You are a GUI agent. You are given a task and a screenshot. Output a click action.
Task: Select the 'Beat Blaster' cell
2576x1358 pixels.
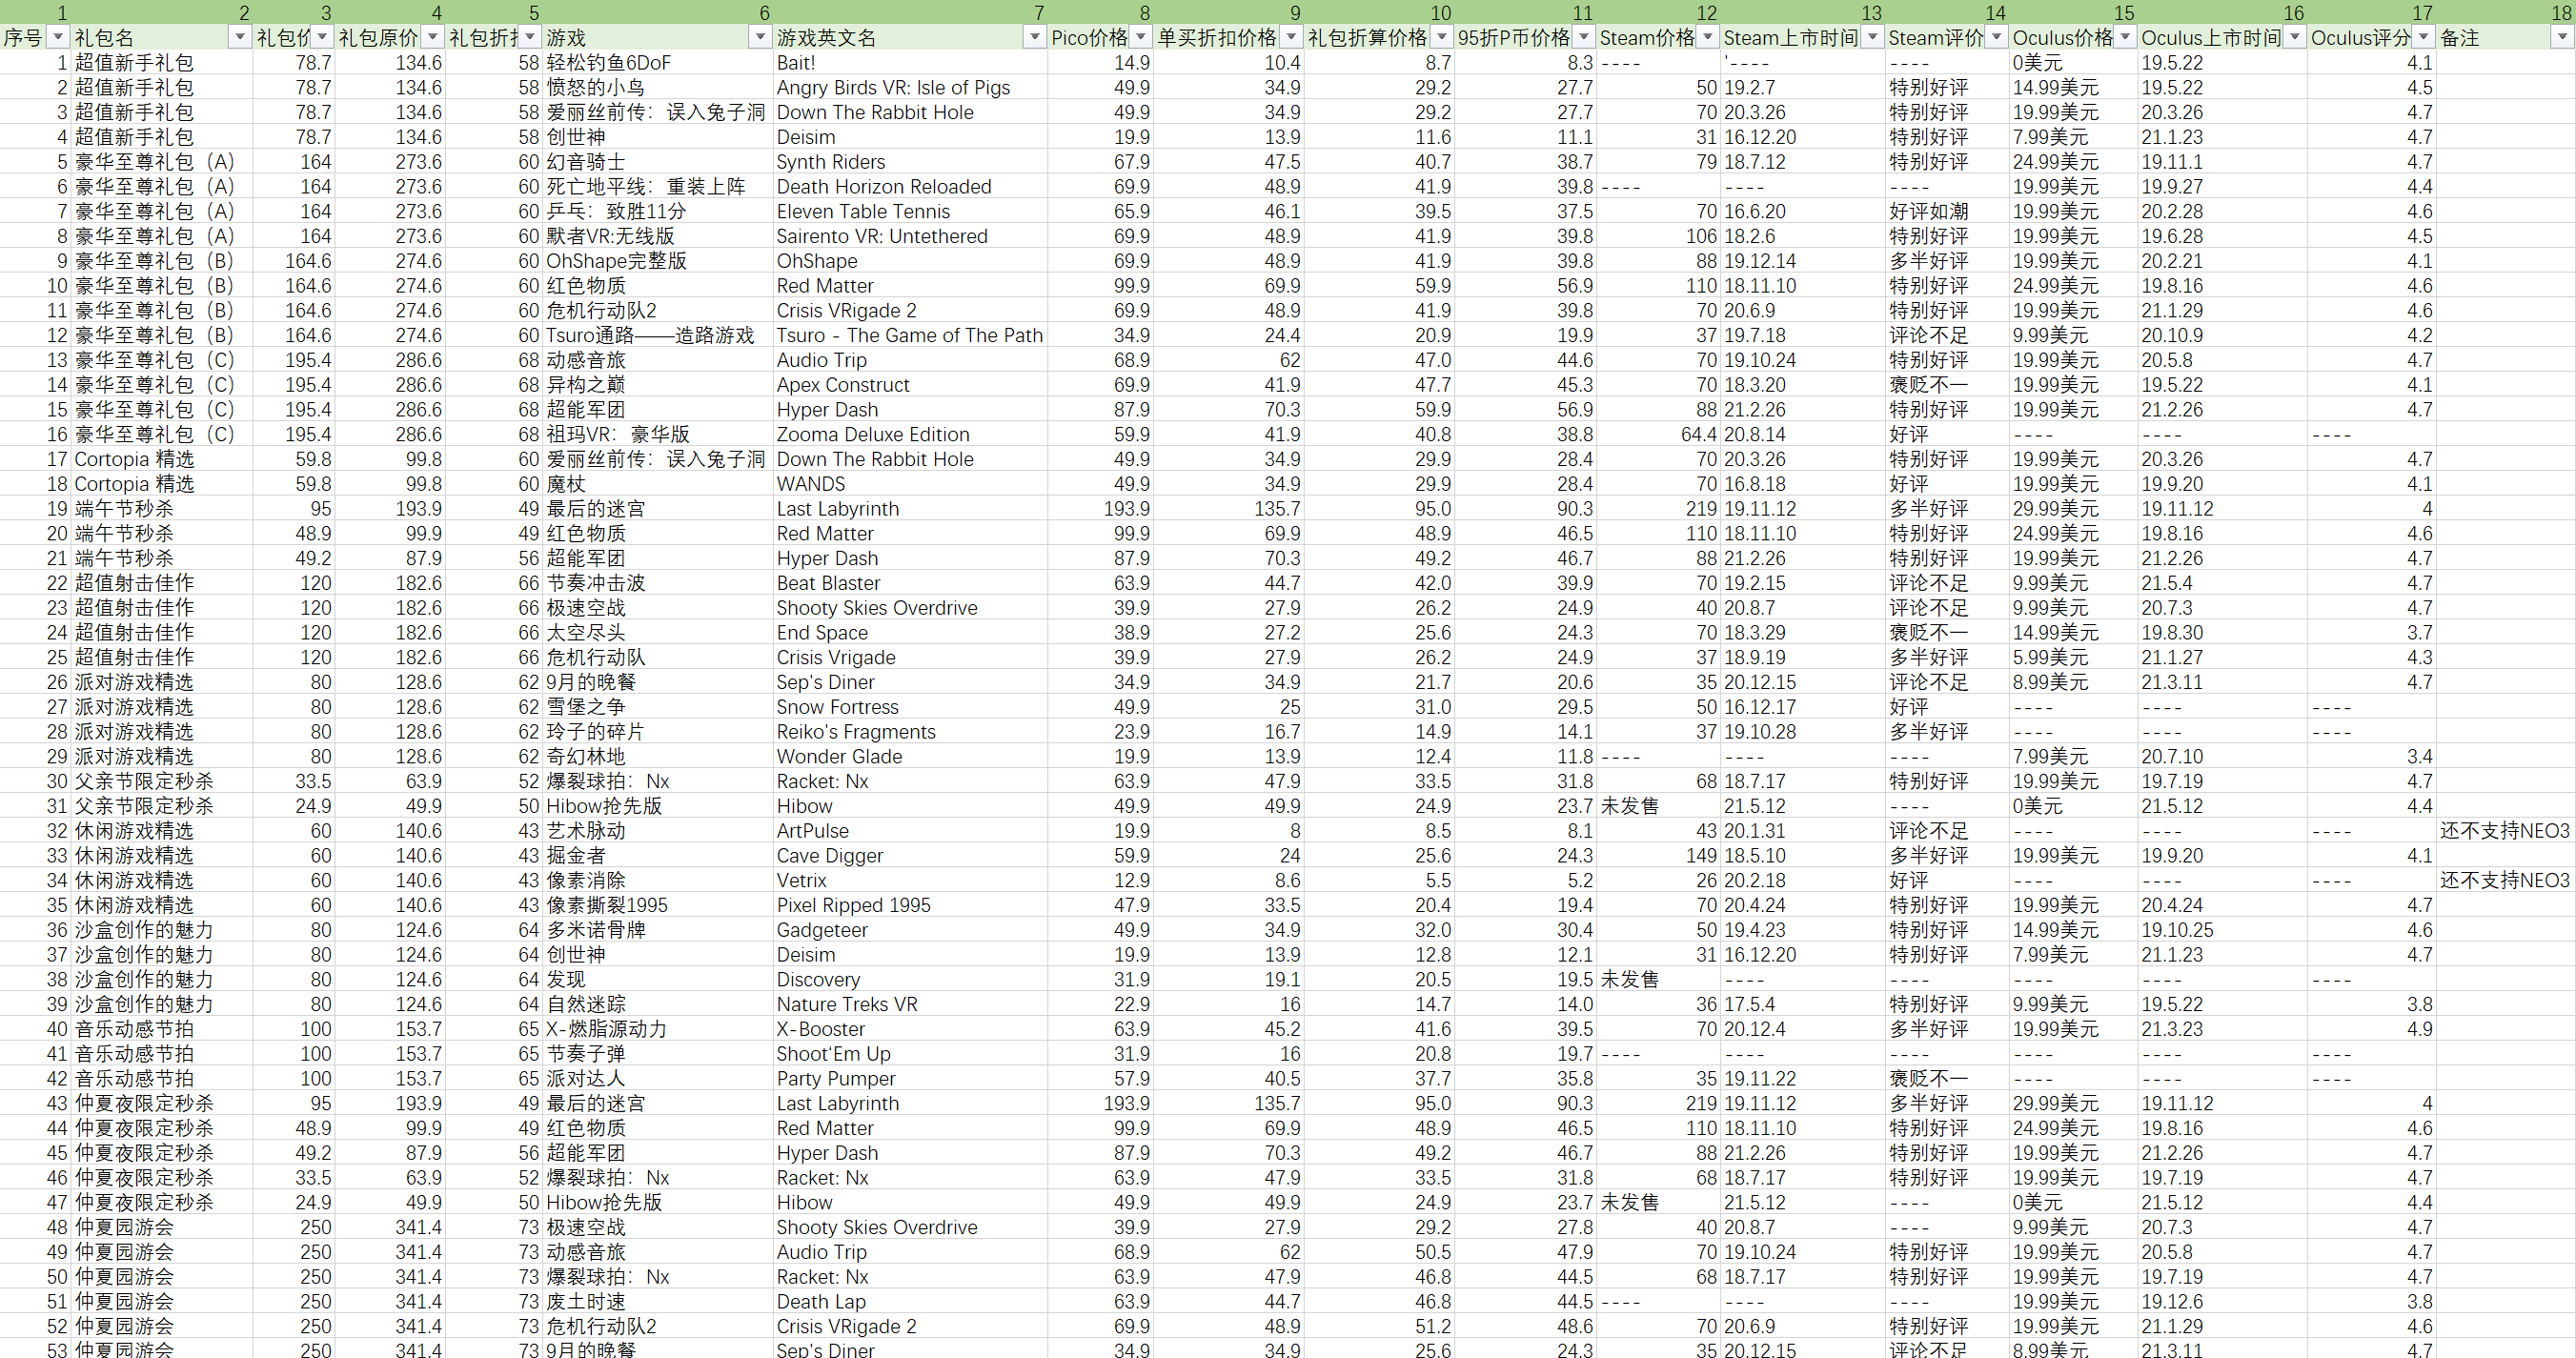(x=910, y=583)
